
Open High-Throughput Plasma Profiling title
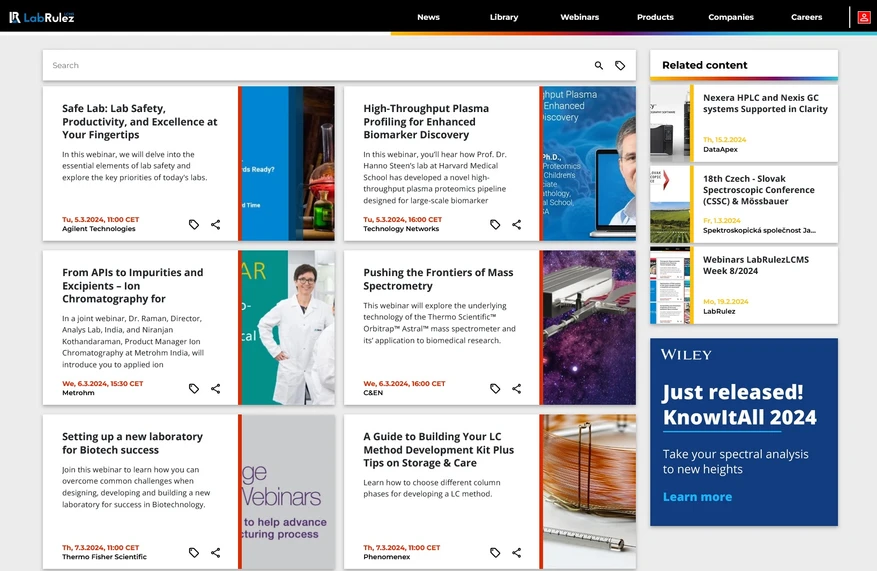point(426,121)
